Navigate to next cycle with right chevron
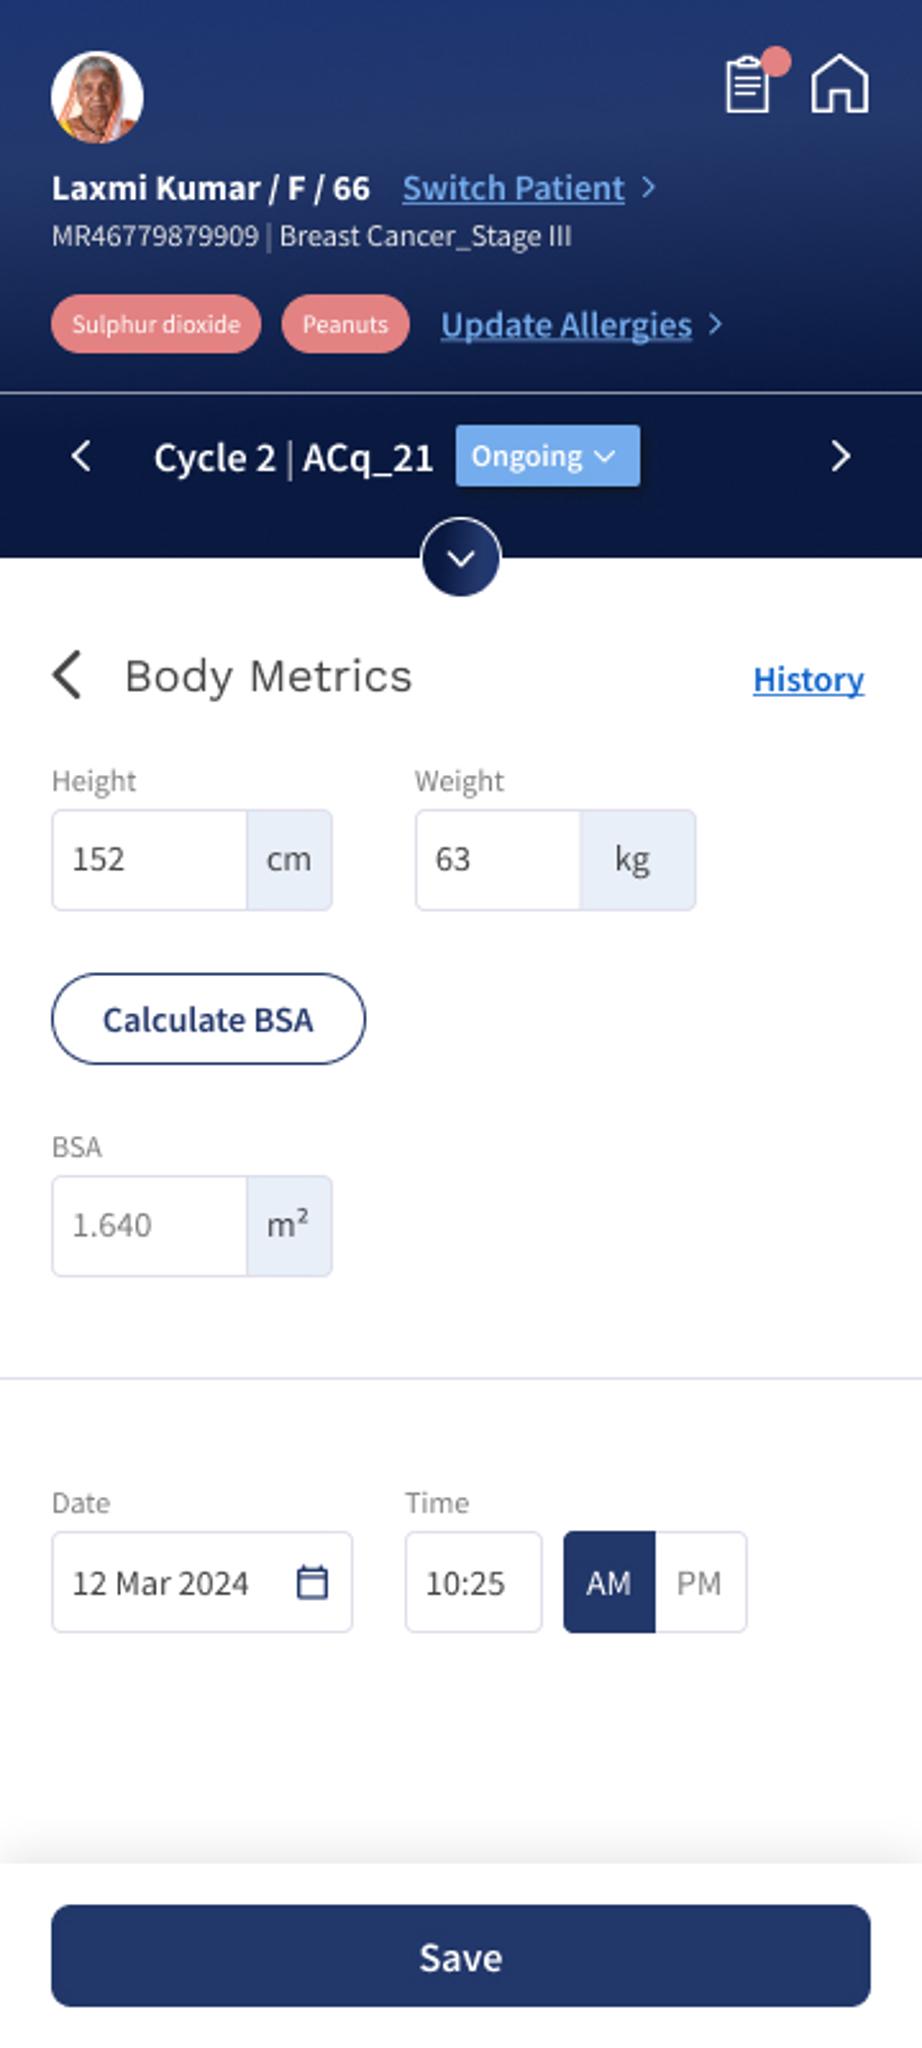Image resolution: width=922 pixels, height=2048 pixels. 841,458
